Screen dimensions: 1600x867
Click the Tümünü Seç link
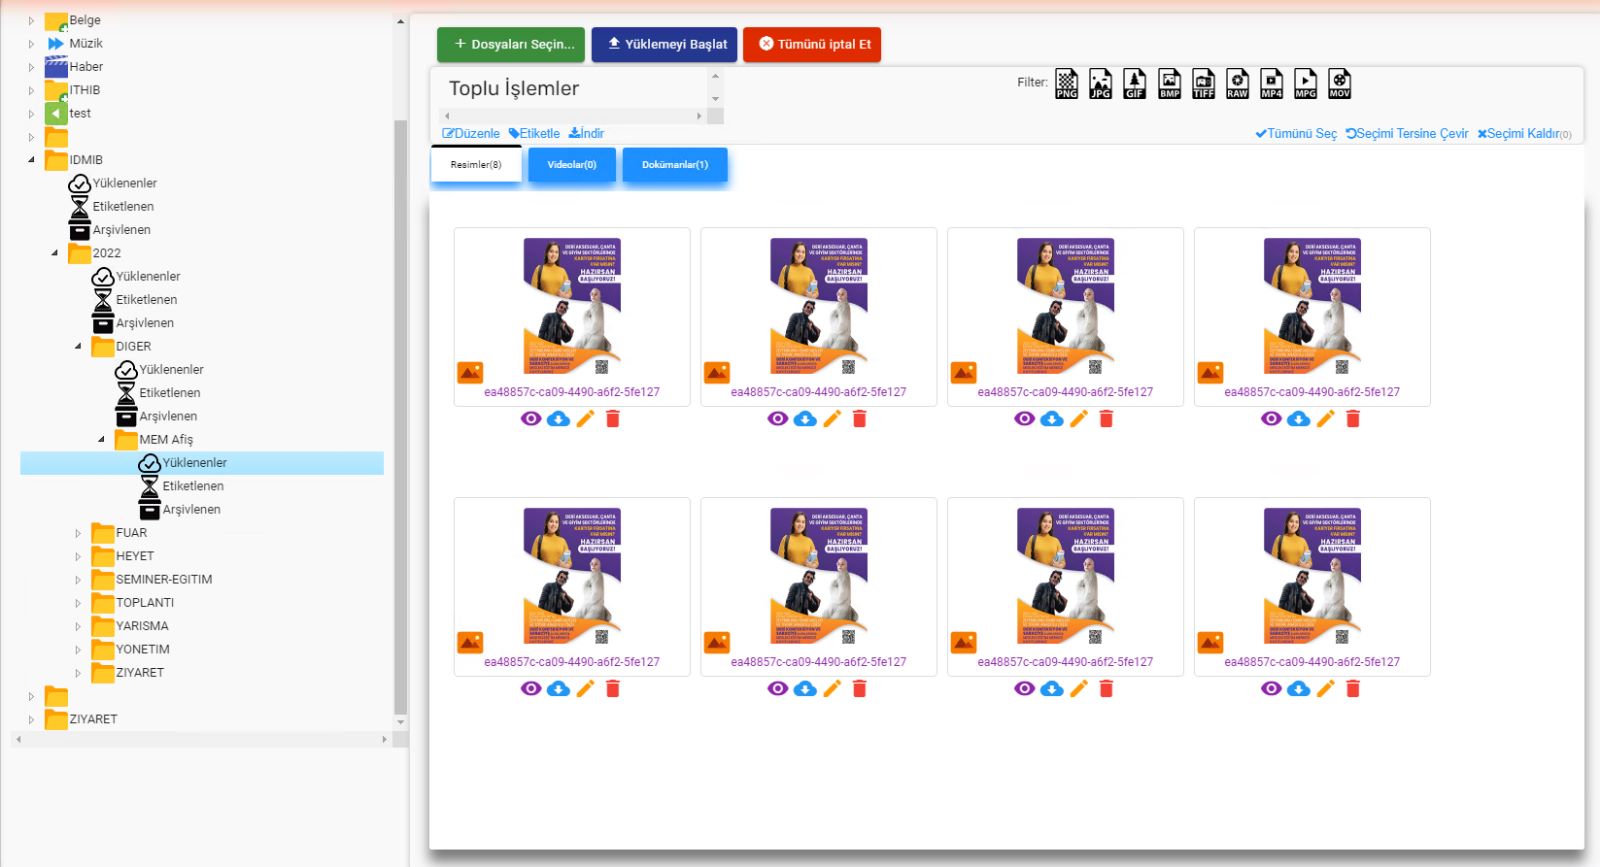(1296, 134)
